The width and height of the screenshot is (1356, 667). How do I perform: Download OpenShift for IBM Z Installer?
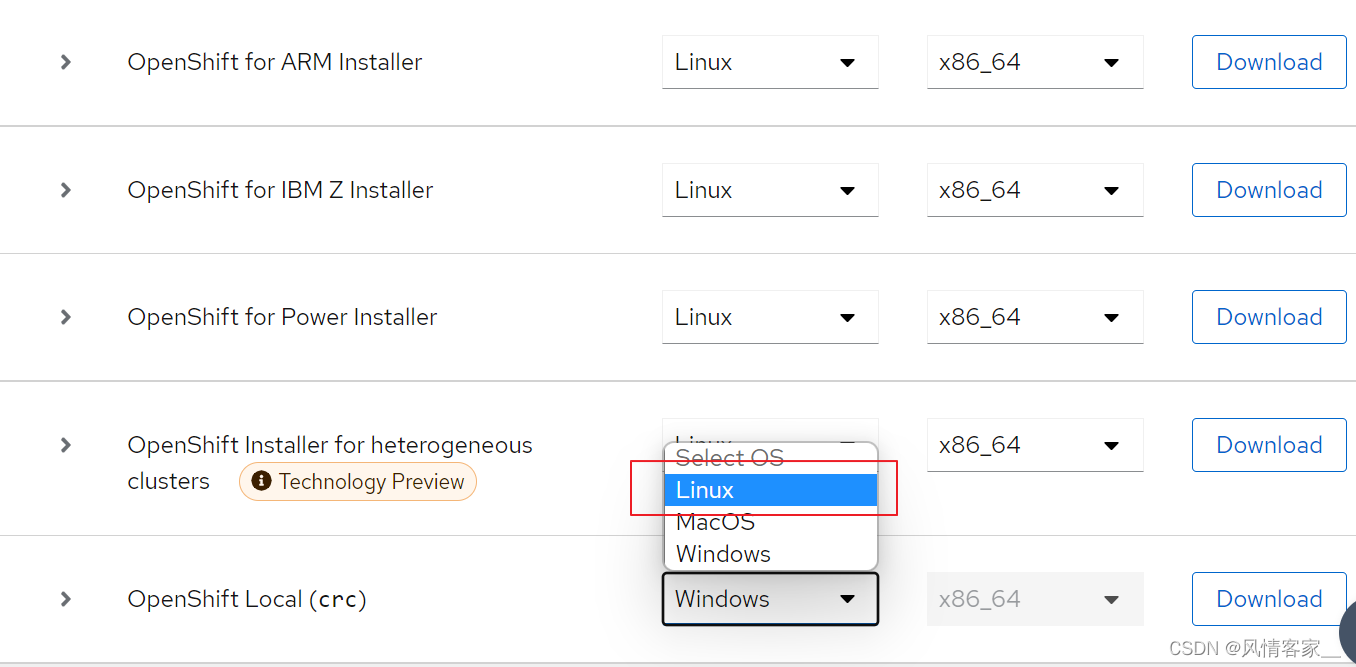[x=1268, y=190]
